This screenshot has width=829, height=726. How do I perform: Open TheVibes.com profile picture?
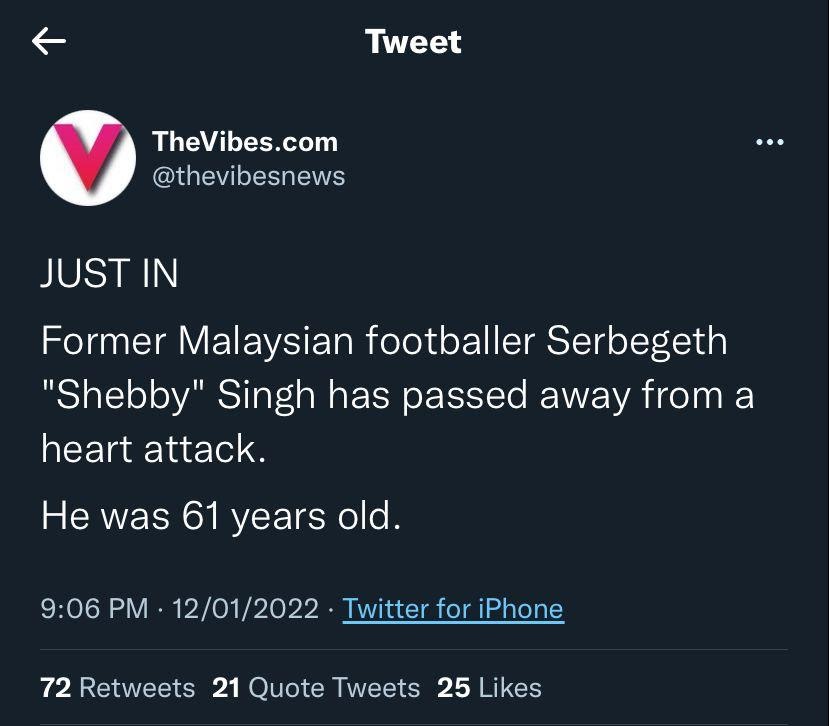click(x=88, y=158)
